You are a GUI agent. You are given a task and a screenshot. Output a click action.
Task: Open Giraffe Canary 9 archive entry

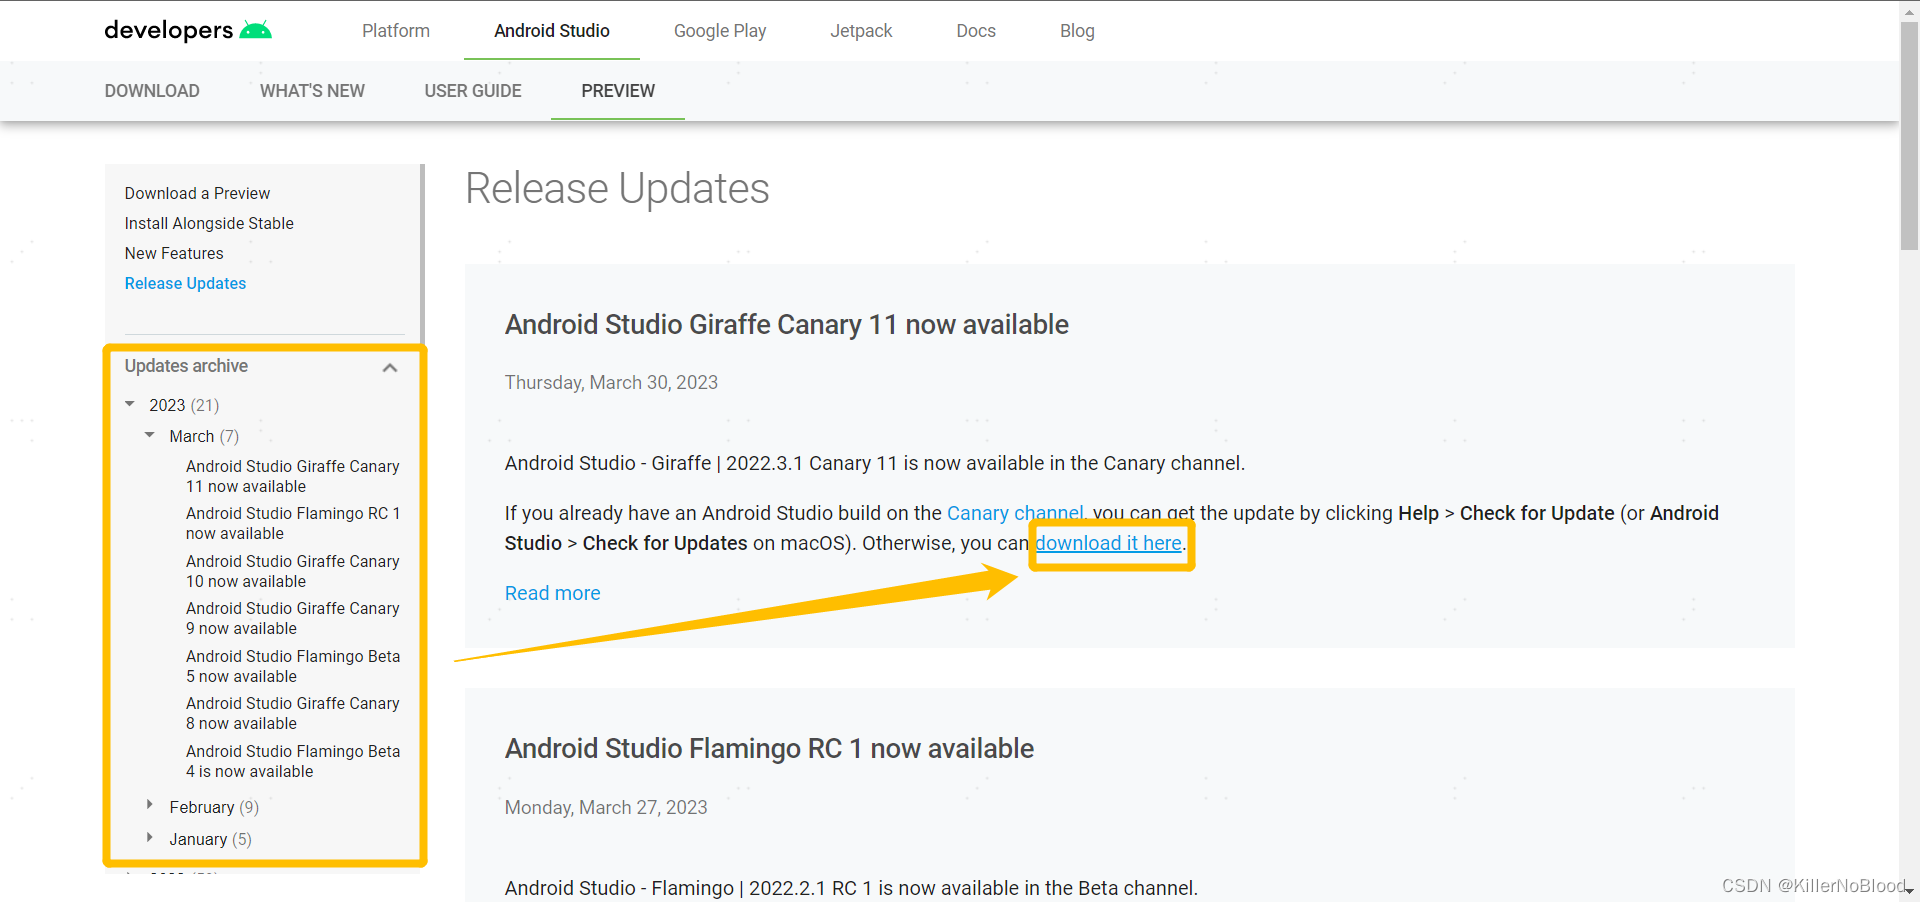293,618
